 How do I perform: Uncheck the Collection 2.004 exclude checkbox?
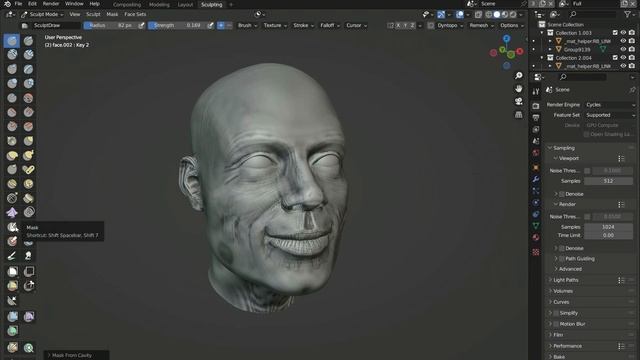pyautogui.click(x=615, y=58)
